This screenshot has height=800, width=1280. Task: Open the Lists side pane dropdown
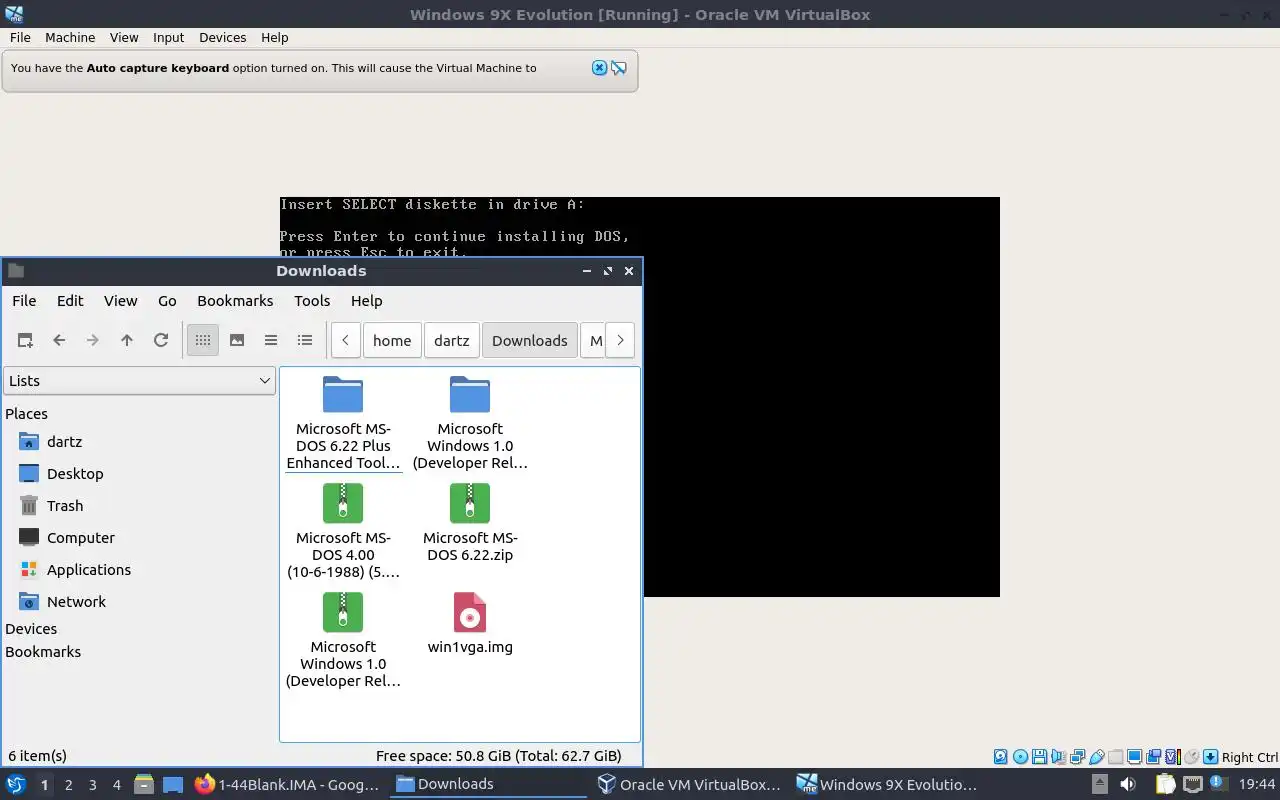[139, 380]
